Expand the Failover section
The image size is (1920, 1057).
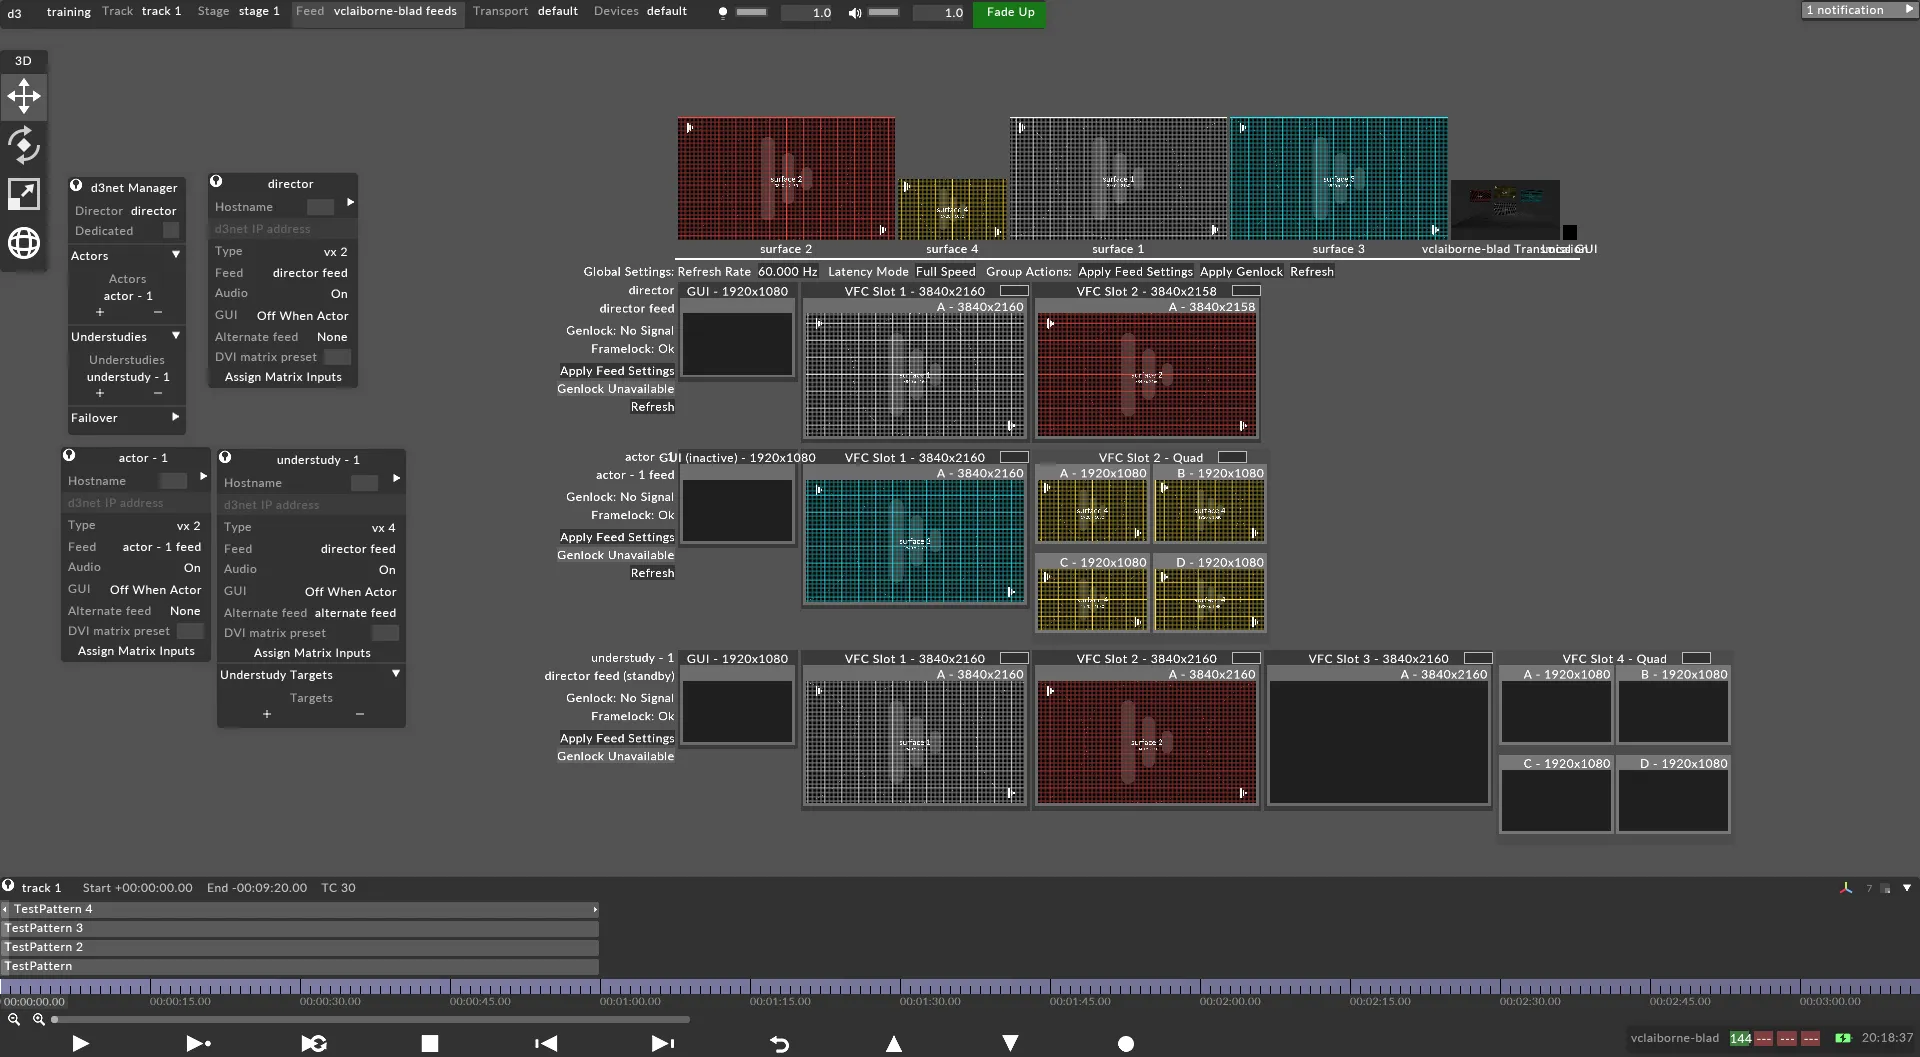pyautogui.click(x=176, y=417)
